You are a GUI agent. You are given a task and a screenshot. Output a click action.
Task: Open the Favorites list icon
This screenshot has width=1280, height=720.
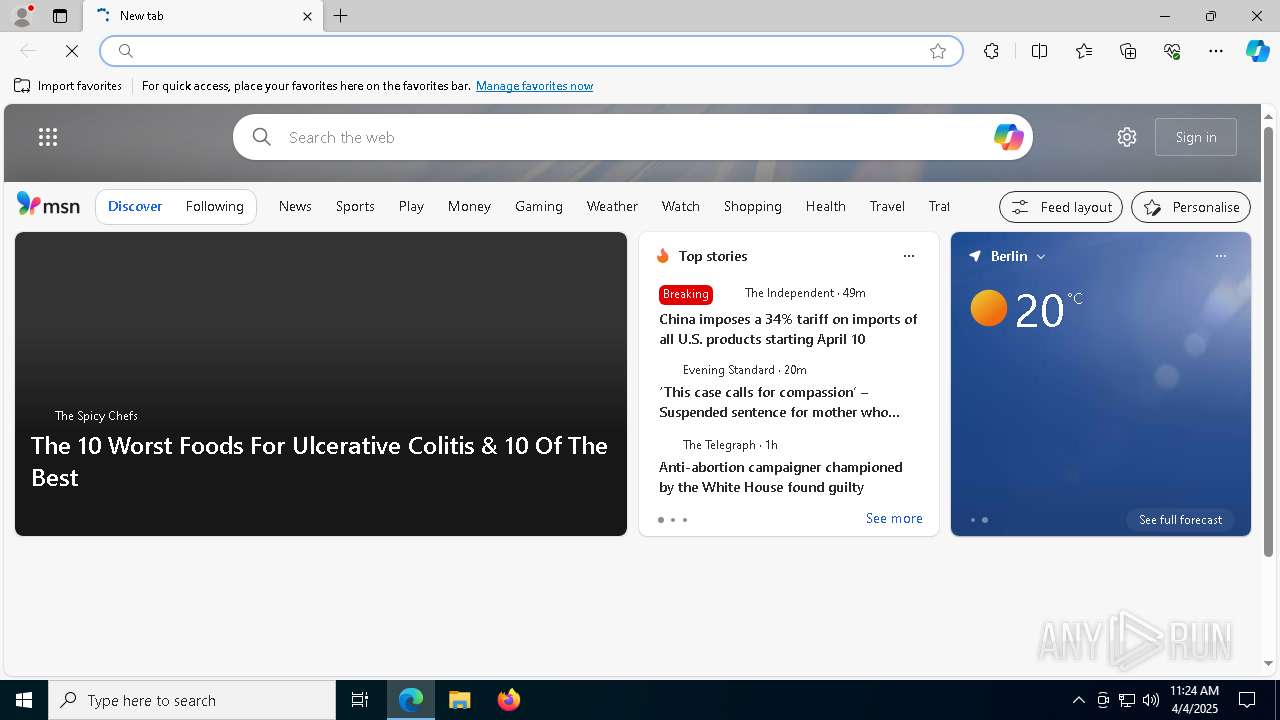[1084, 51]
